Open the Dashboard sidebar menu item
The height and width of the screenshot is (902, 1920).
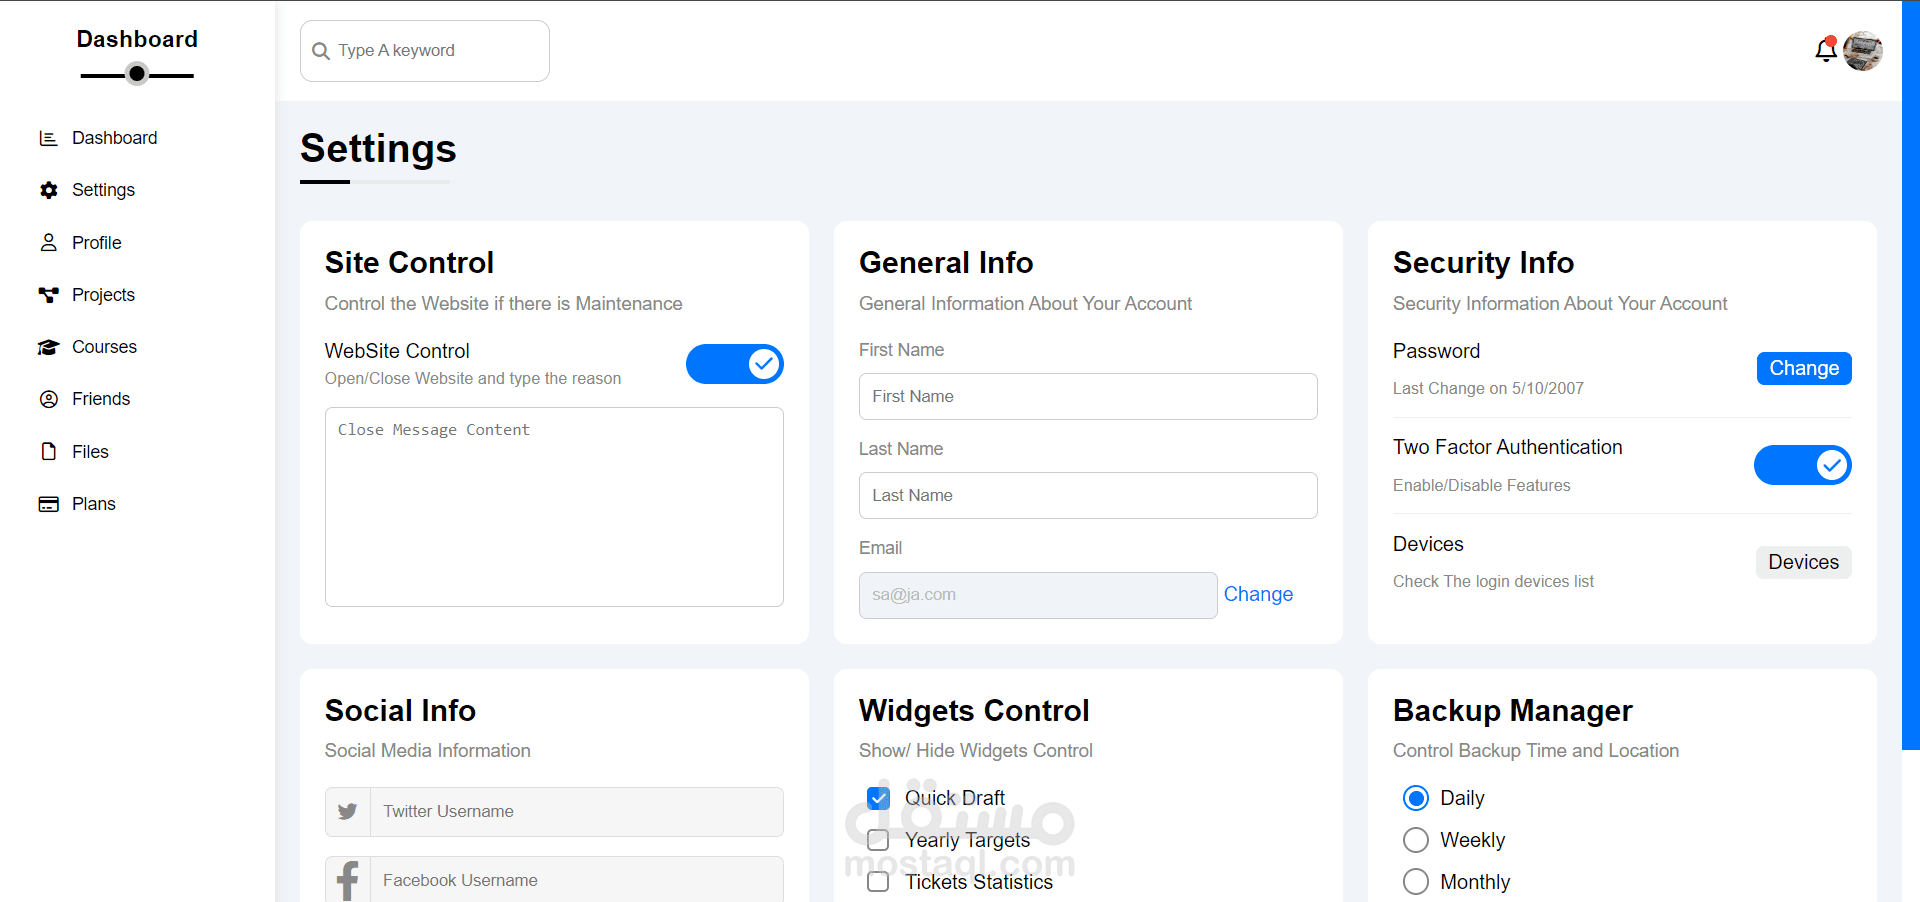click(114, 138)
